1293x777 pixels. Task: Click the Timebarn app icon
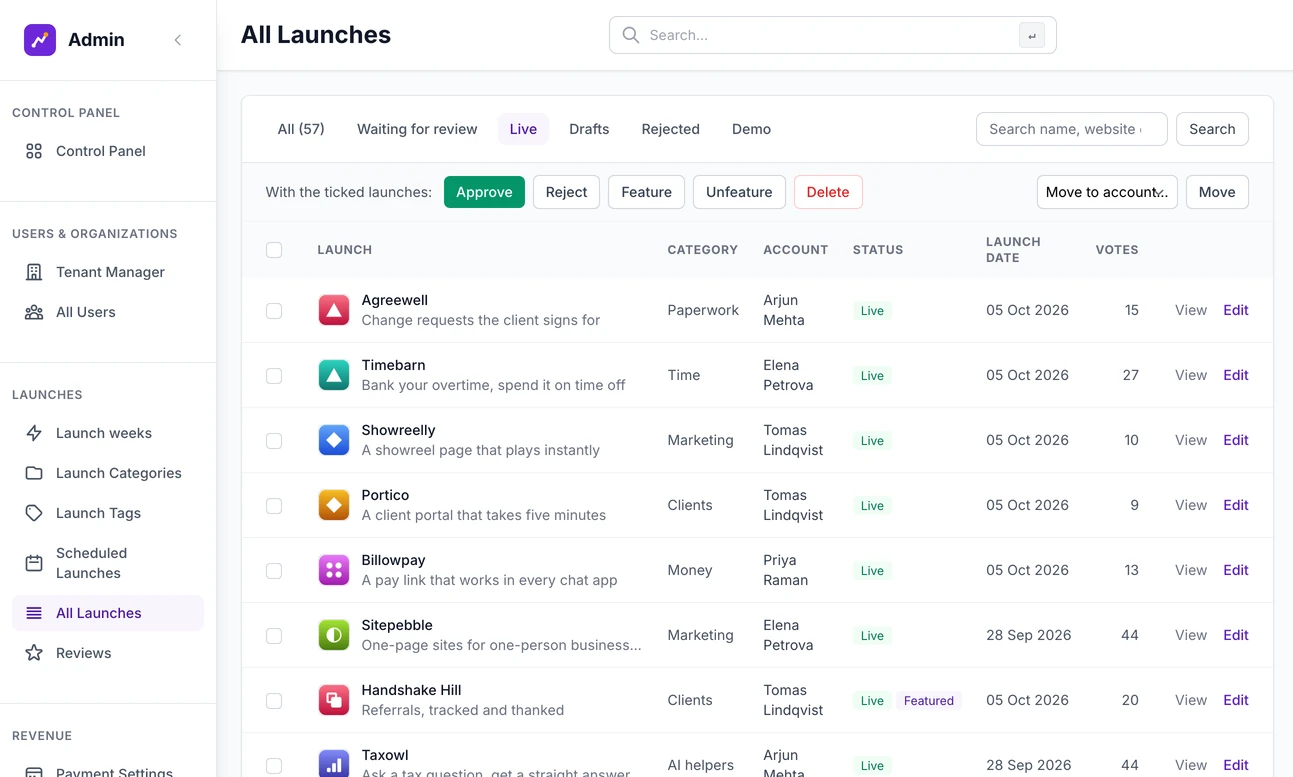(x=334, y=375)
